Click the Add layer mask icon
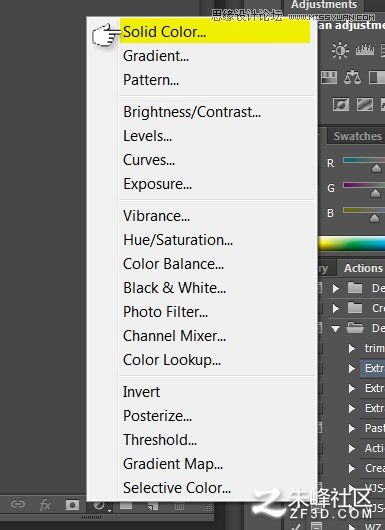385x530 pixels. click(72, 505)
